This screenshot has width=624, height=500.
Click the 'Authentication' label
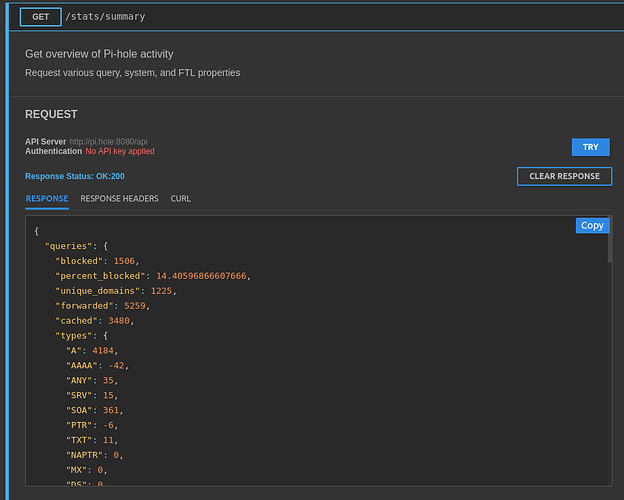click(x=53, y=151)
